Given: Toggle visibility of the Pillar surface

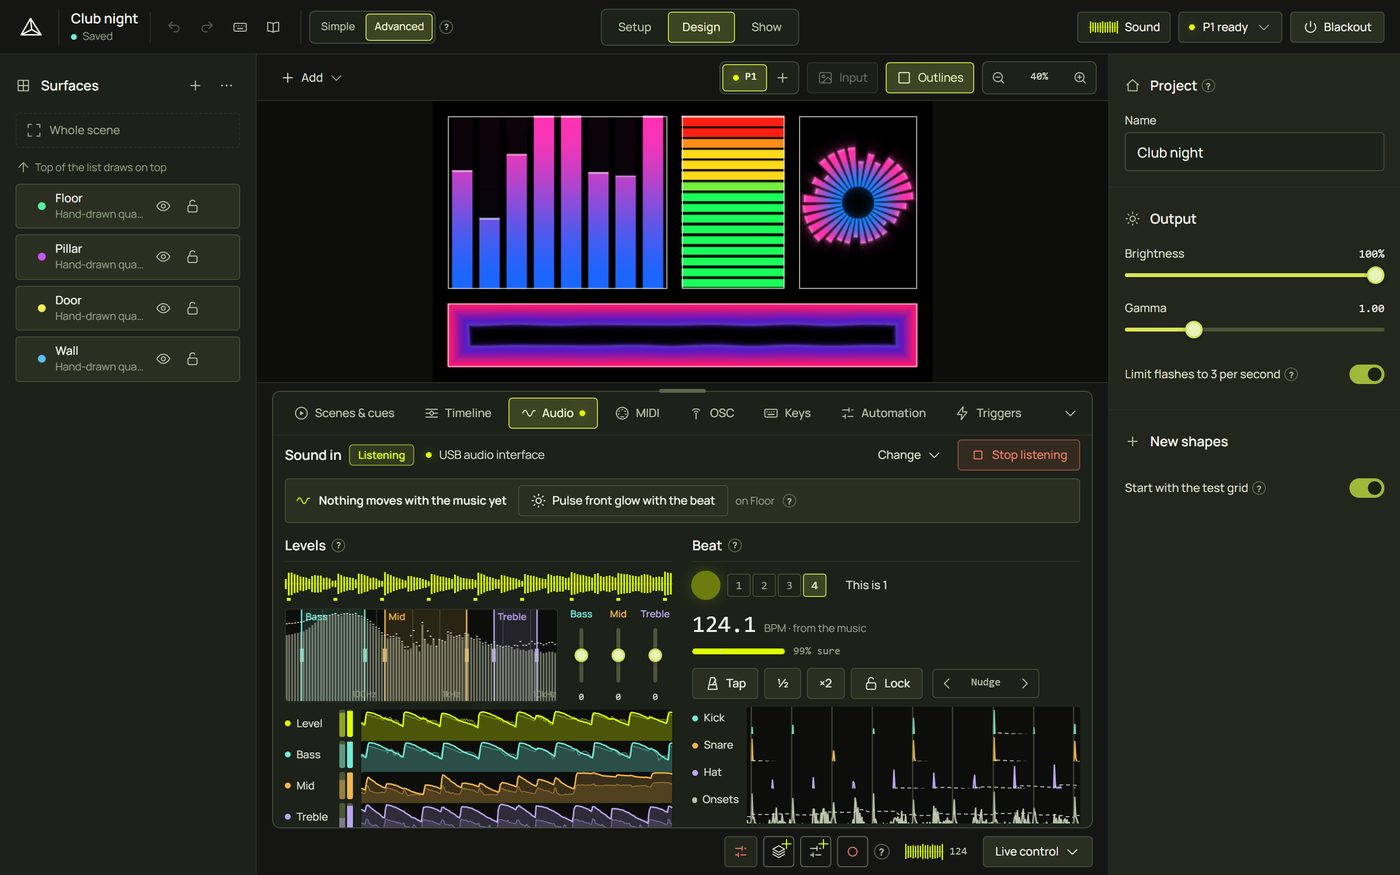Looking at the screenshot, I should pos(163,257).
